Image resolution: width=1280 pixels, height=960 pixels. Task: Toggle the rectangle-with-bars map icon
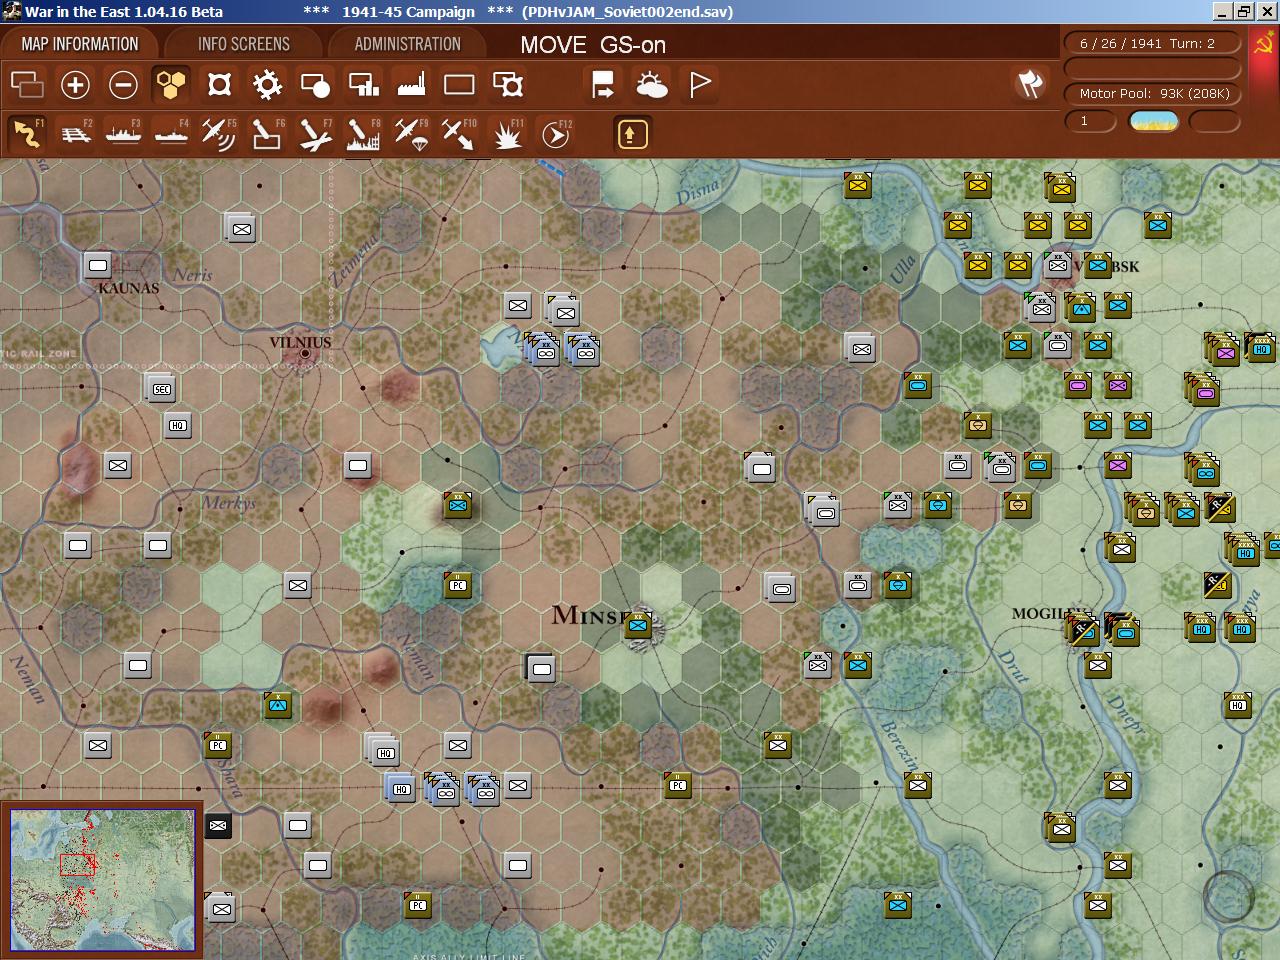coord(363,85)
